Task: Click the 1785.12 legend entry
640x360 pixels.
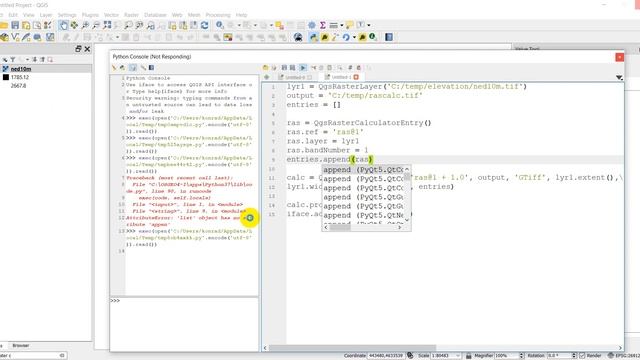Action: pos(20,77)
